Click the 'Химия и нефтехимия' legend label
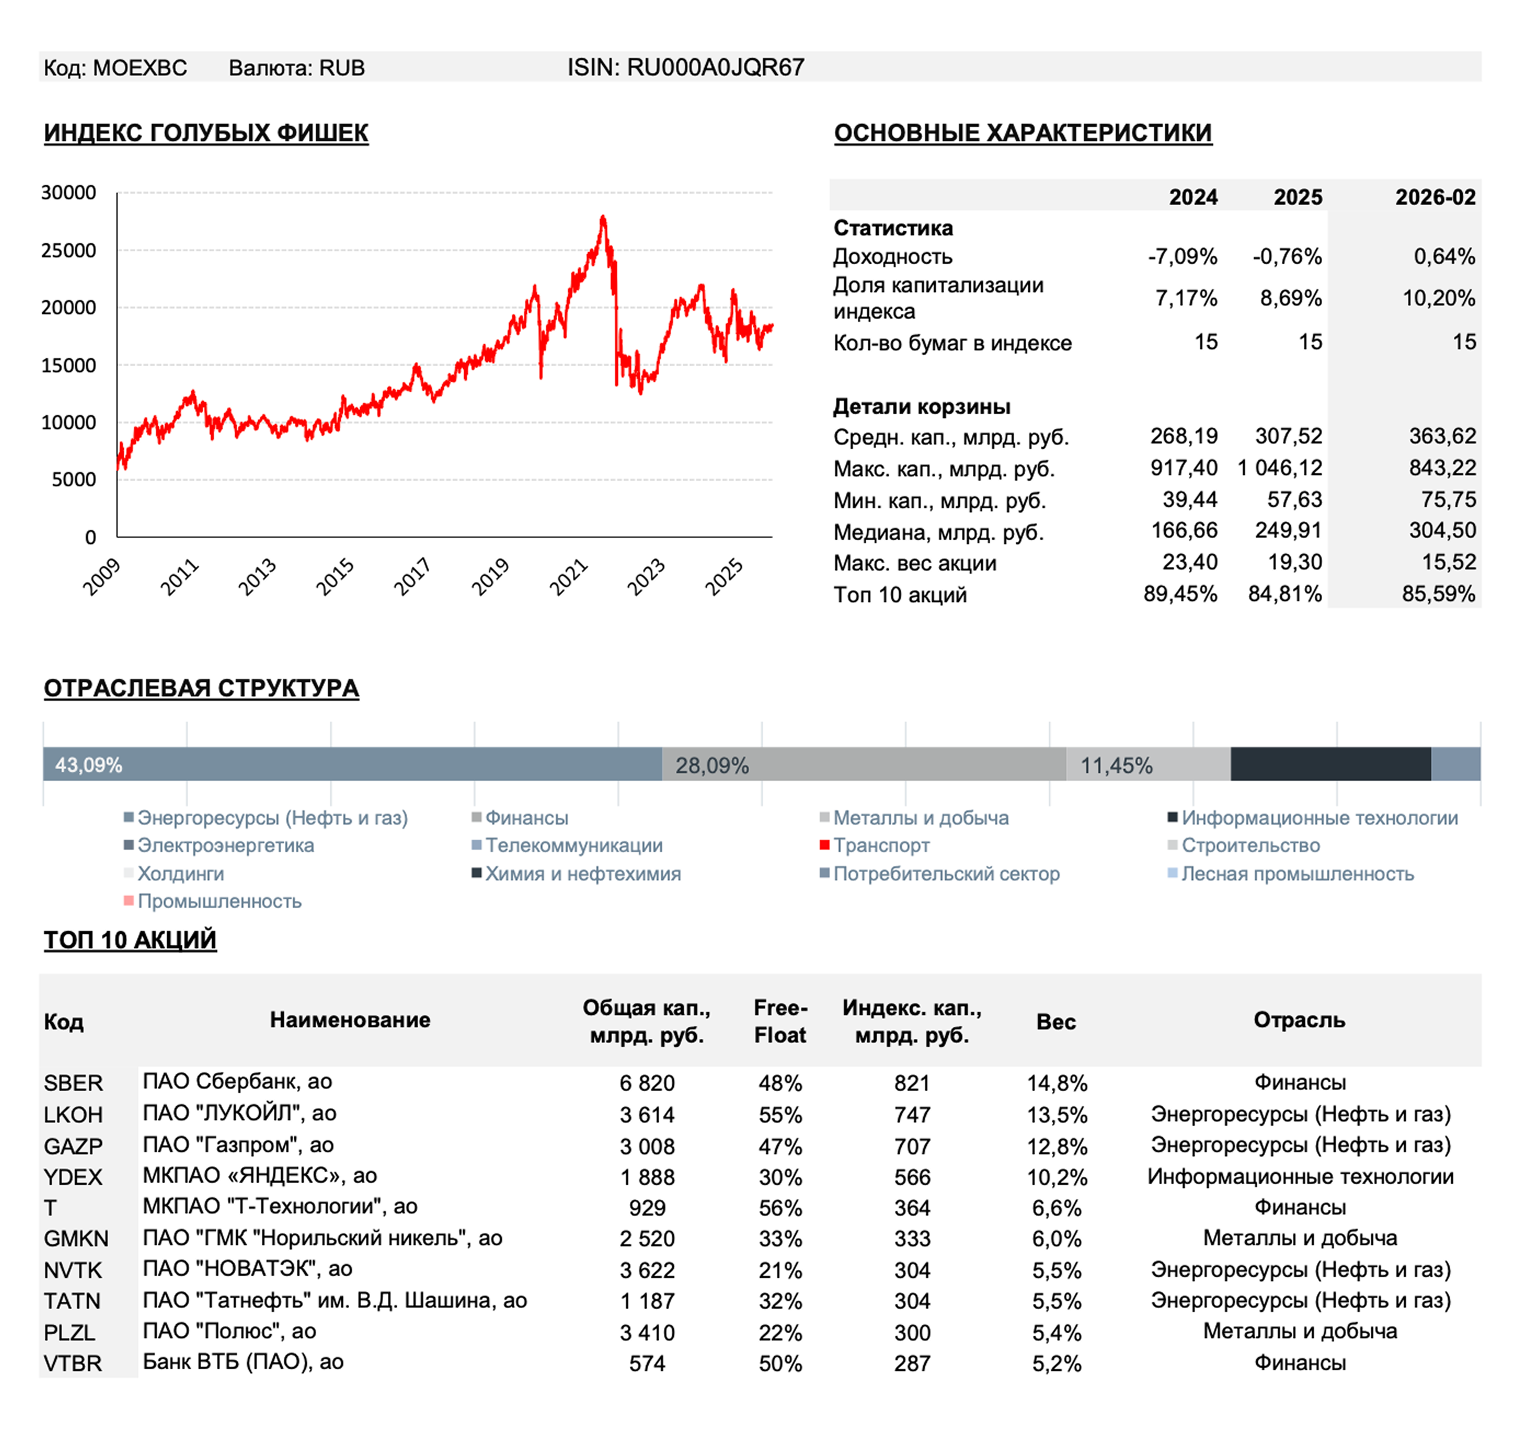1520x1436 pixels. tap(583, 874)
